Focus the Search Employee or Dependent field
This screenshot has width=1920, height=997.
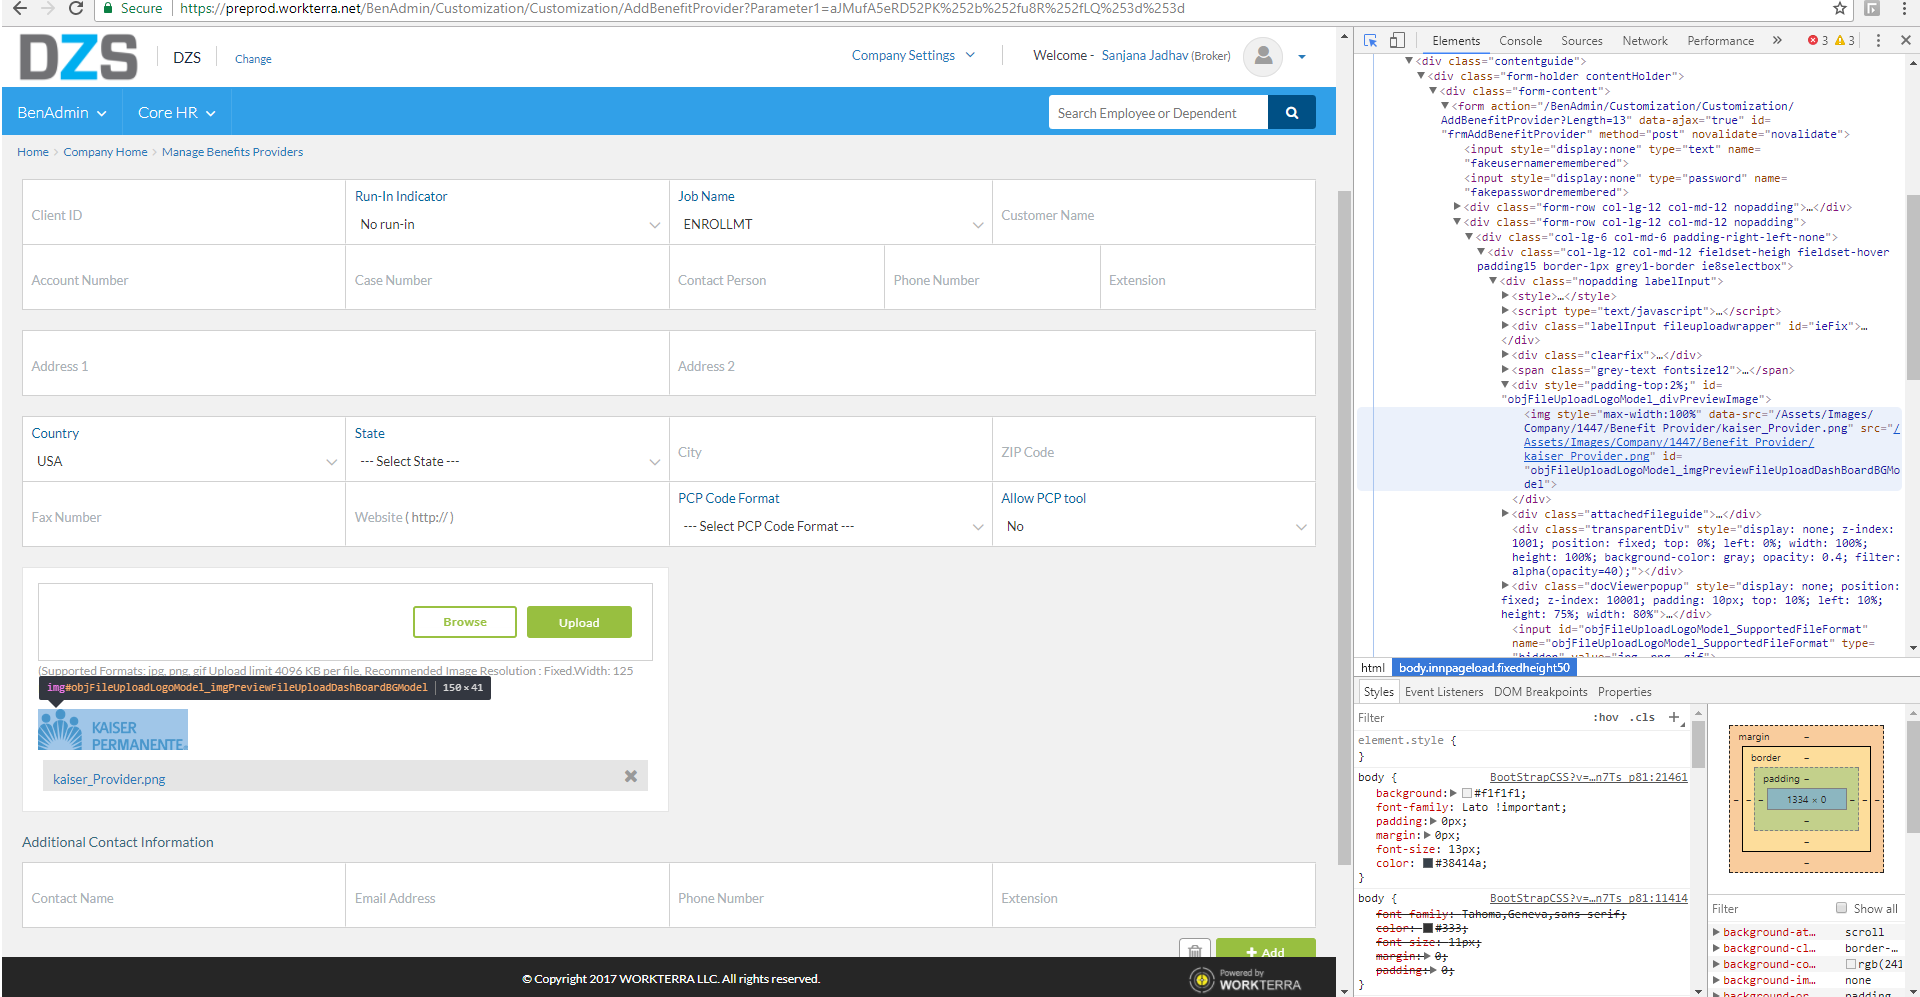[x=1158, y=113]
